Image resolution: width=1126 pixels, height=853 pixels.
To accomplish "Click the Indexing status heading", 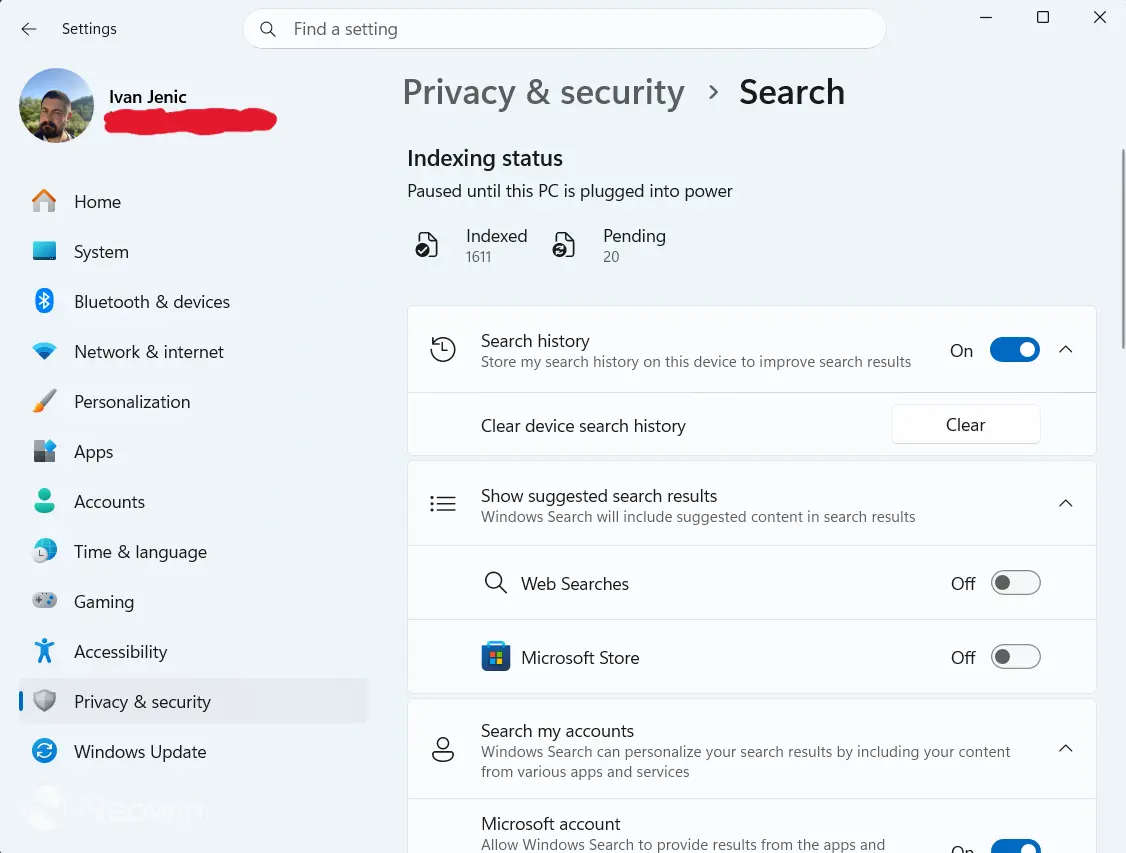I will (485, 158).
